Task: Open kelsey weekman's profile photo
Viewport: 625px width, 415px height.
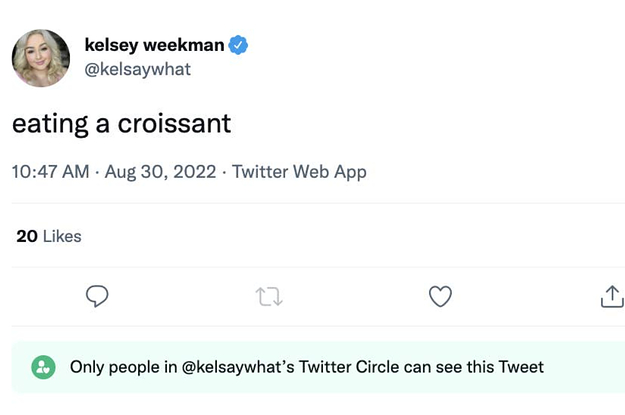Action: pos(41,57)
